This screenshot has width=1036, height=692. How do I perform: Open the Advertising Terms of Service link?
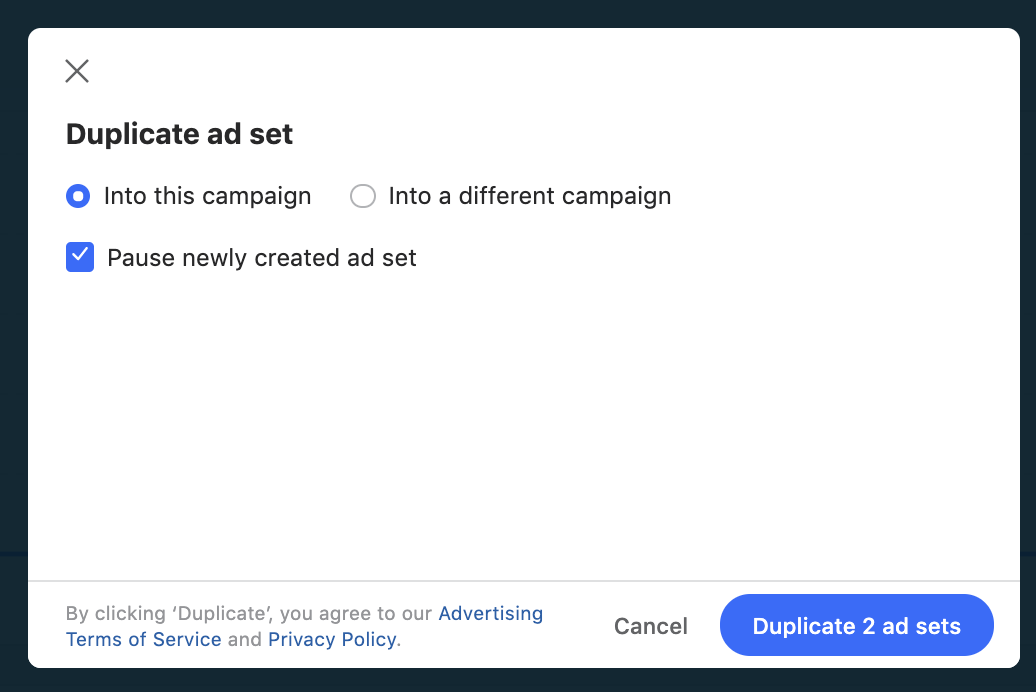click(490, 613)
